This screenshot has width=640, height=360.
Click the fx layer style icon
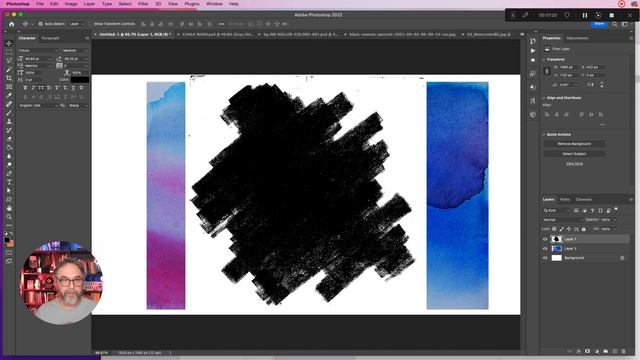[x=578, y=351]
